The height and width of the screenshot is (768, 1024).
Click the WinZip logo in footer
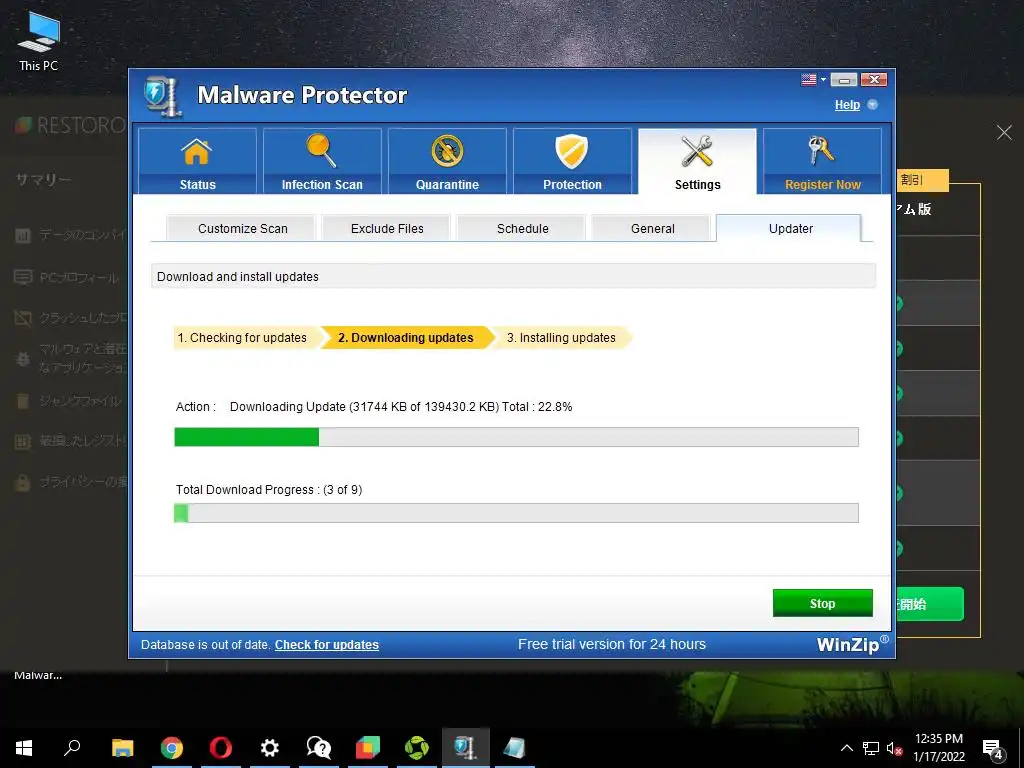point(852,645)
